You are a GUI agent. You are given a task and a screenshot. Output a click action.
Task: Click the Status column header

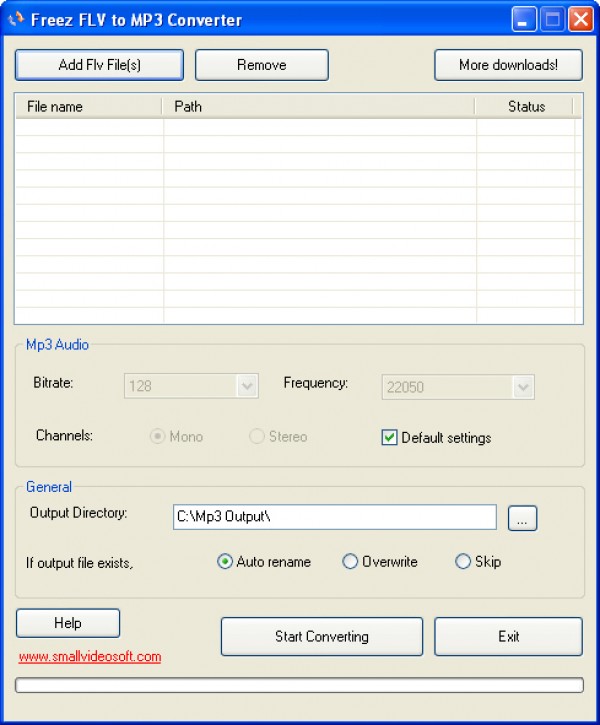coord(525,107)
